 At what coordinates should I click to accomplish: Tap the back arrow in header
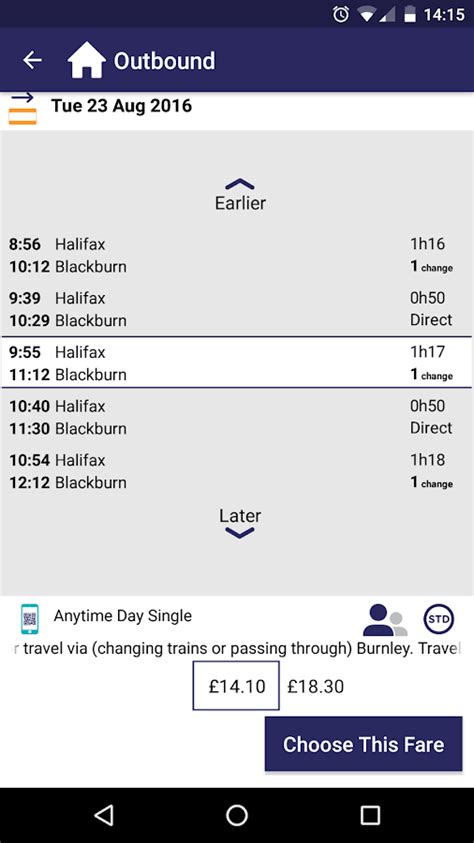32,60
